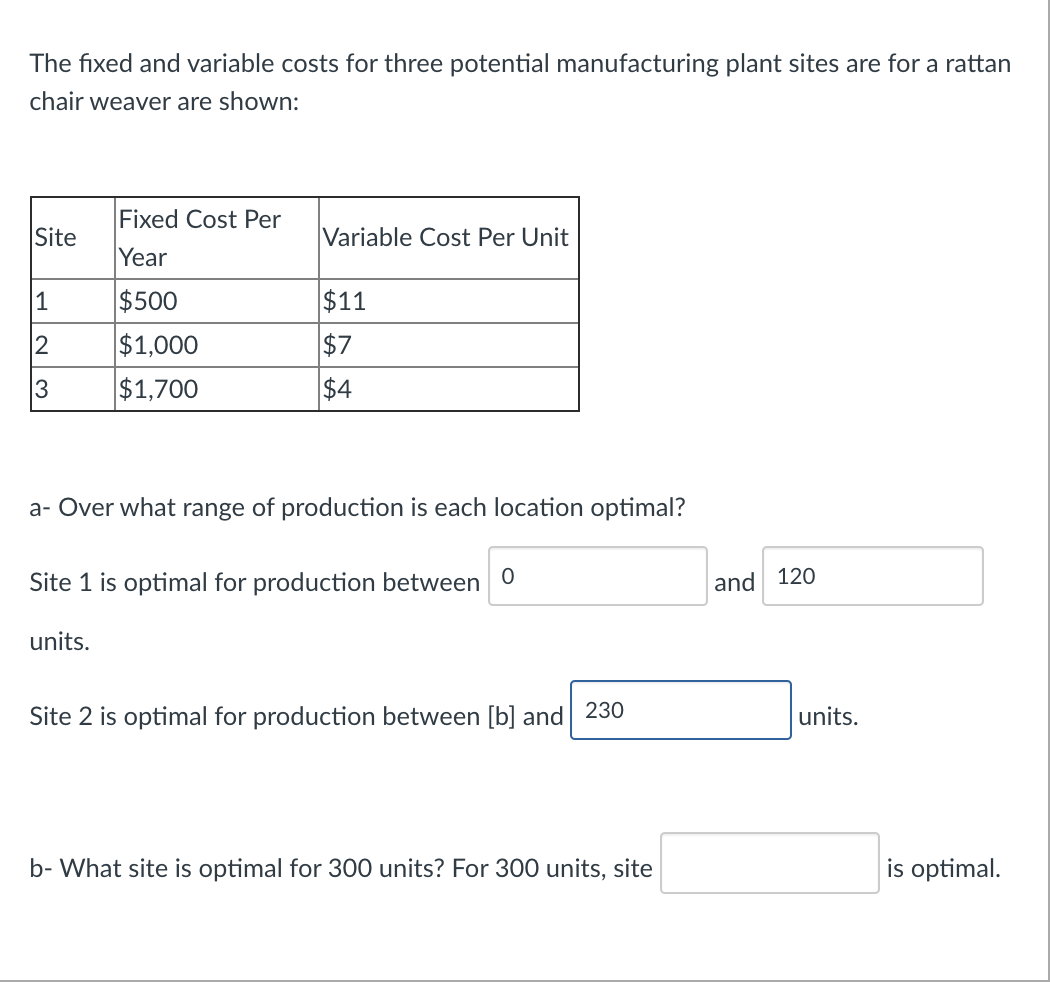Screen dimensions: 1050x982
Task: Click the text reading is optimal
Action: point(943,867)
